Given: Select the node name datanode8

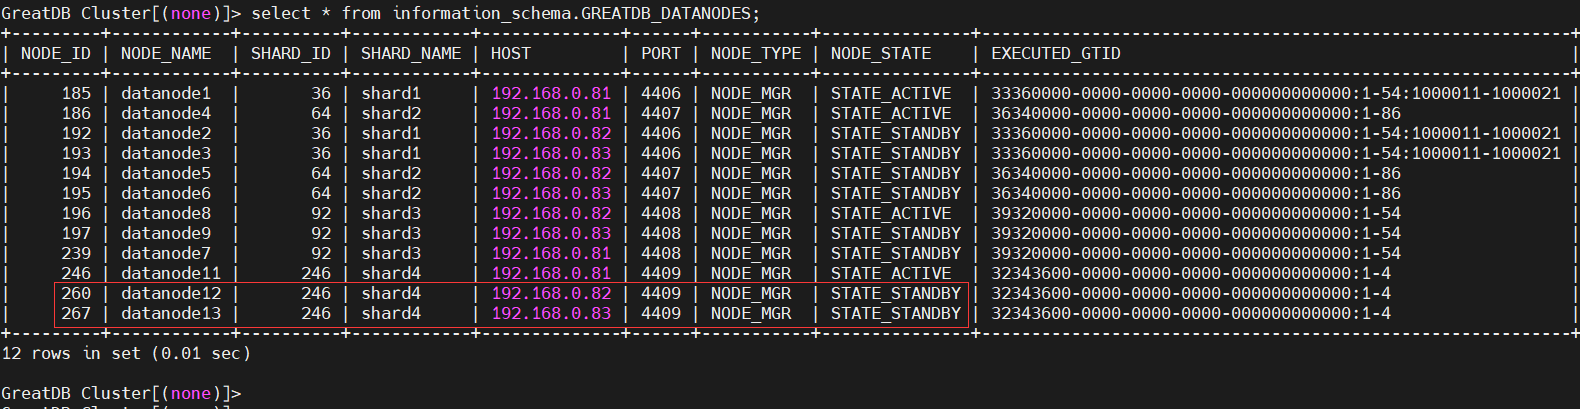Looking at the screenshot, I should point(166,214).
